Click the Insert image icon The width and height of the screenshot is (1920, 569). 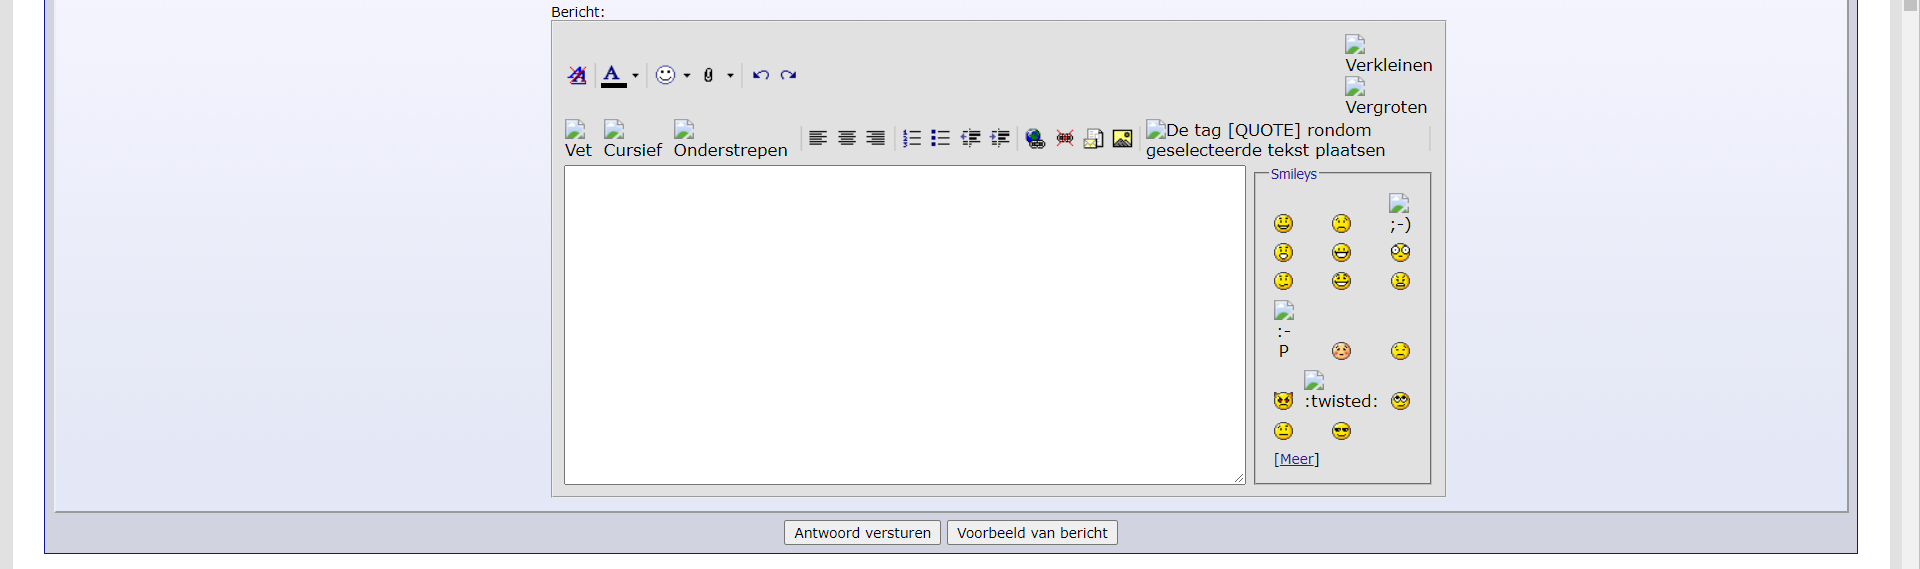click(x=1123, y=139)
